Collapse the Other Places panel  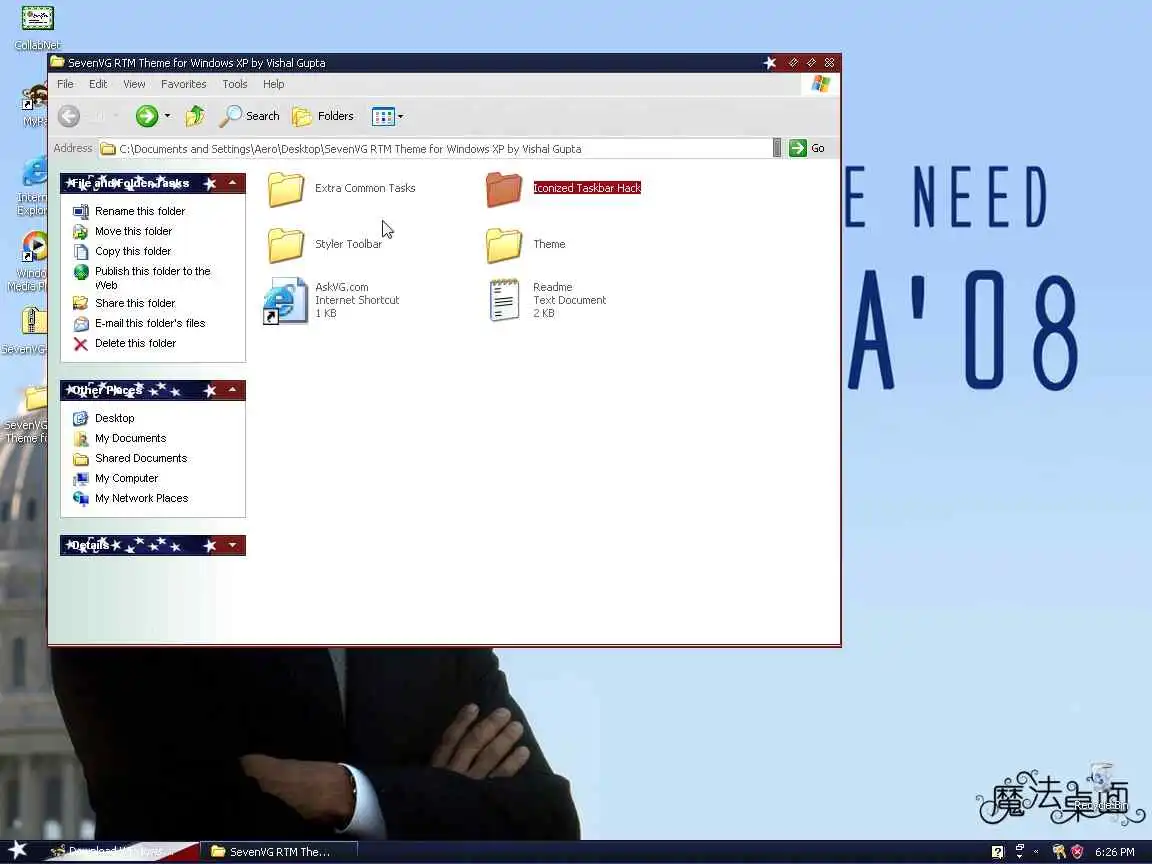tap(232, 389)
